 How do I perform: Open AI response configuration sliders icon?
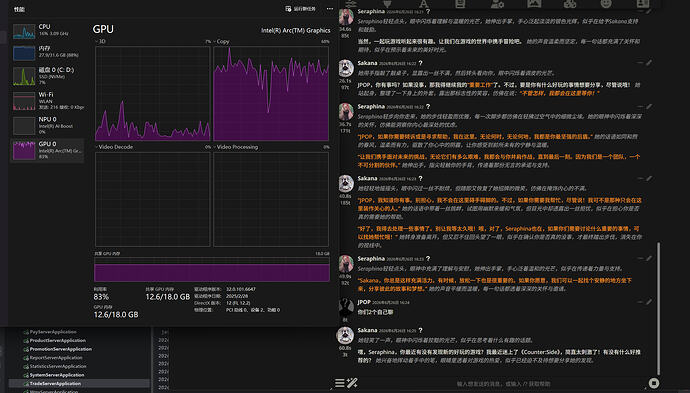point(351,4)
